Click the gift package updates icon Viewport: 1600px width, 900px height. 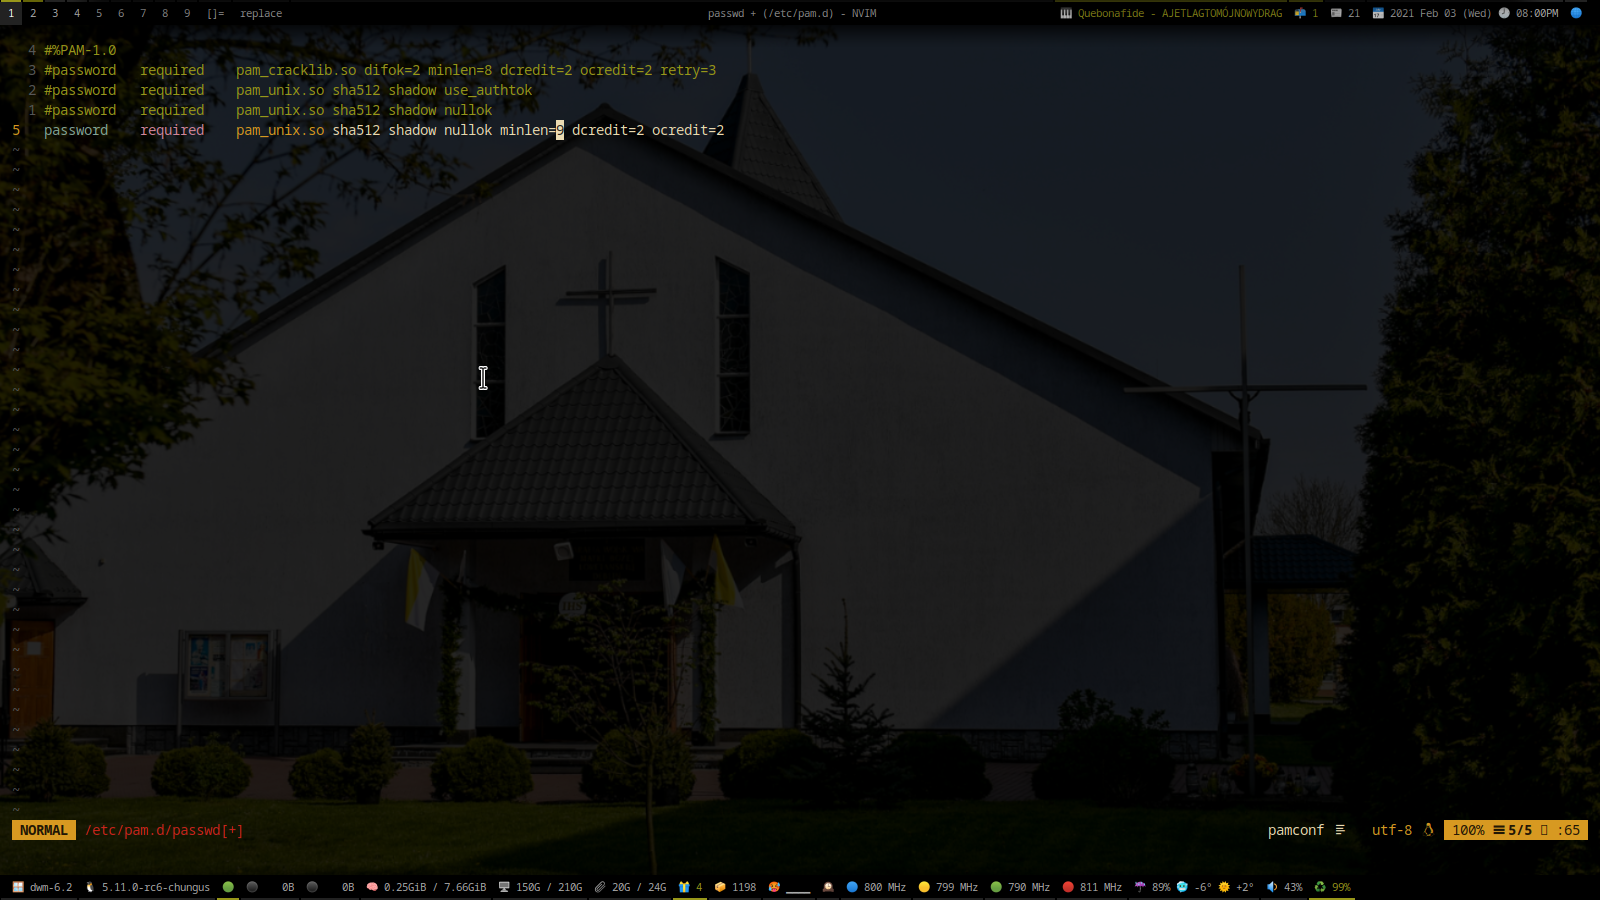(x=684, y=887)
